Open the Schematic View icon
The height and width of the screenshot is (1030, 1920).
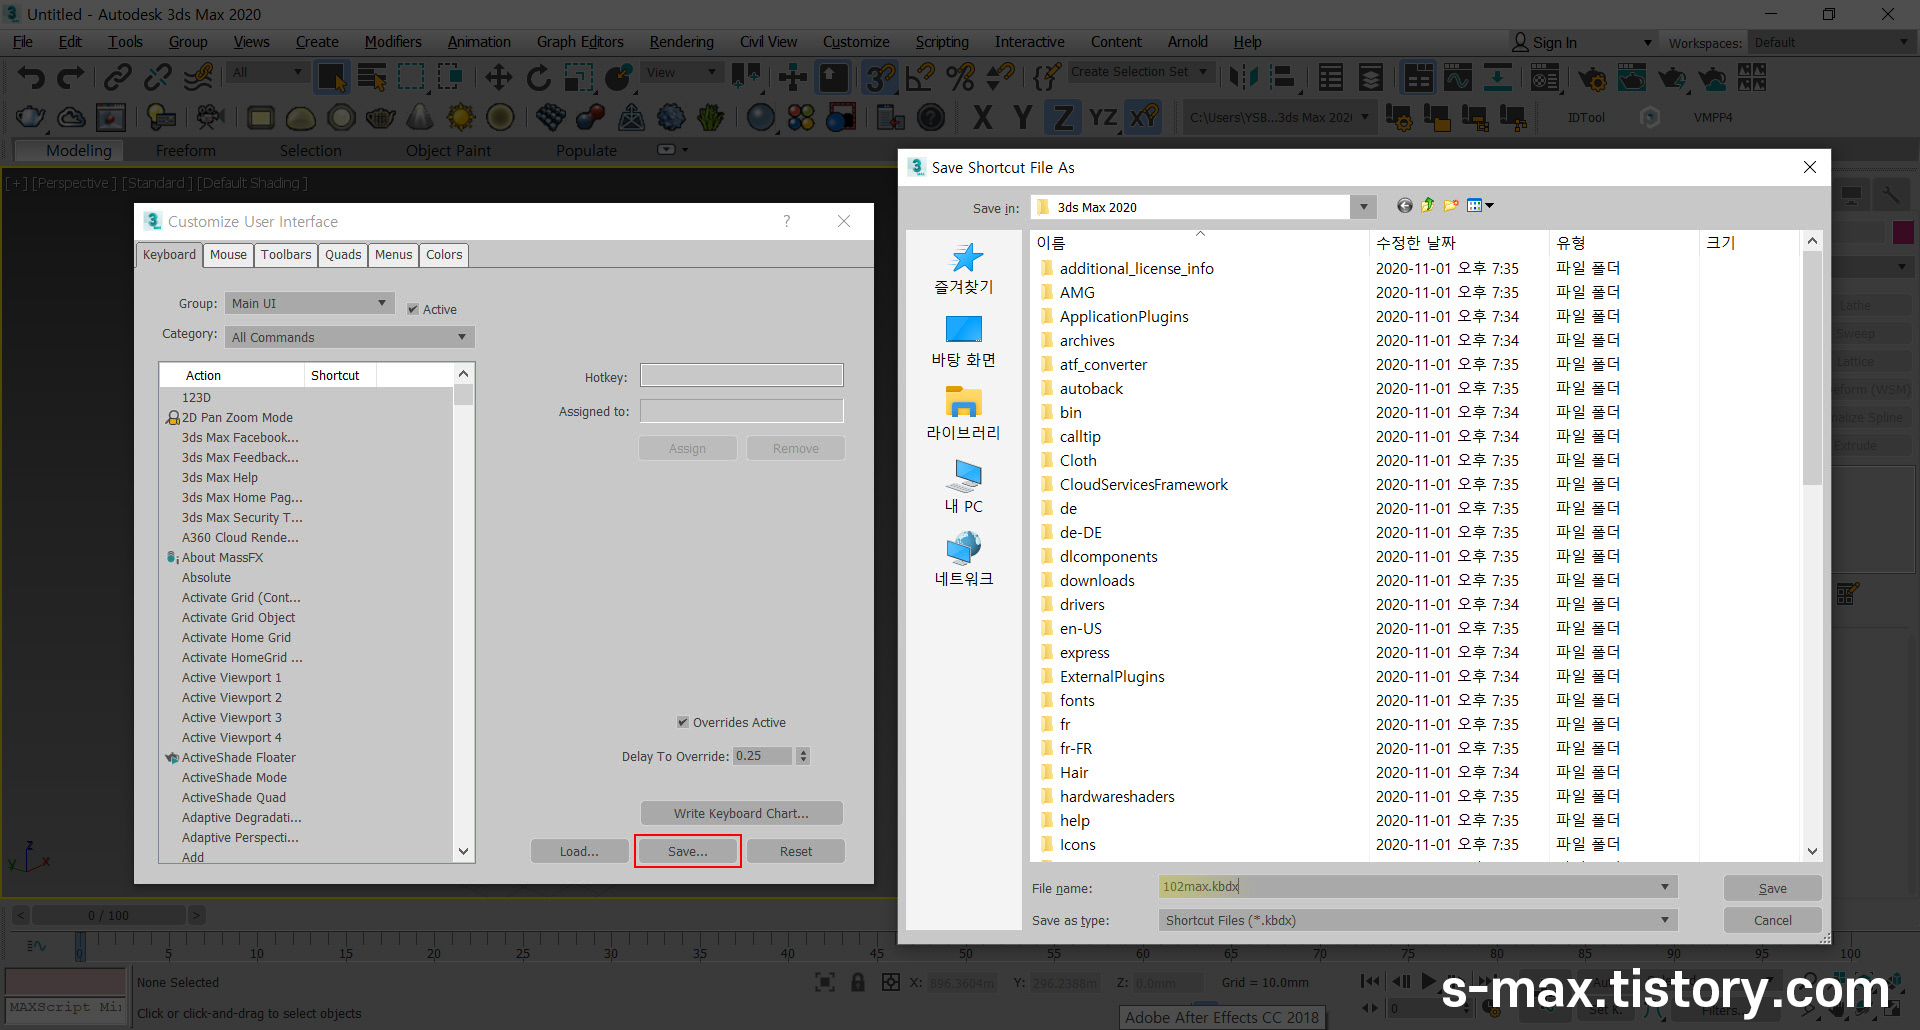(1497, 77)
